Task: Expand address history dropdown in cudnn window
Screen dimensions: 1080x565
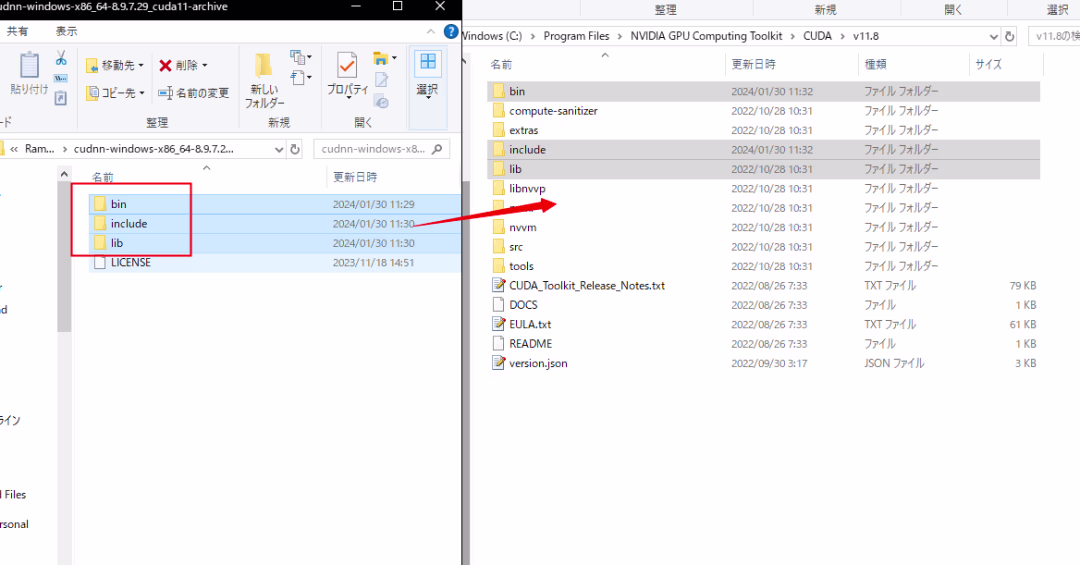Action: point(278,149)
